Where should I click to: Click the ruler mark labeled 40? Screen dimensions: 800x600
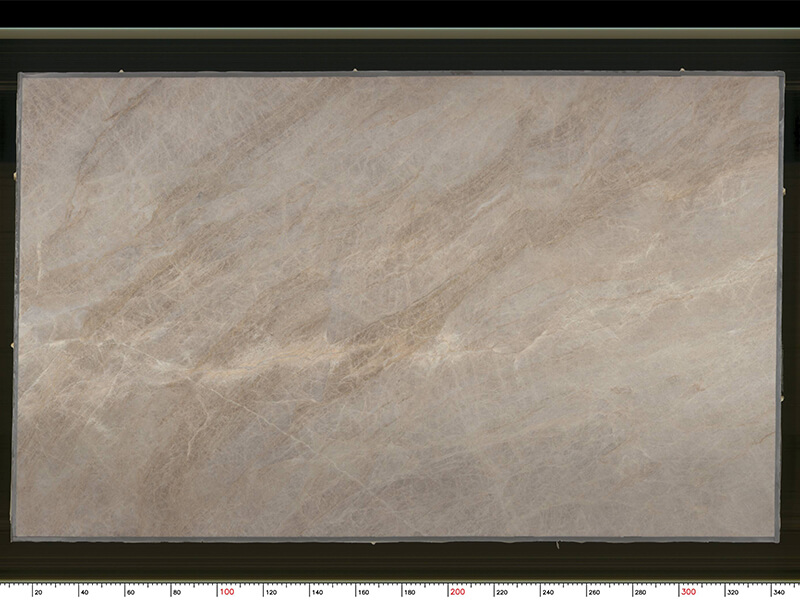84,592
